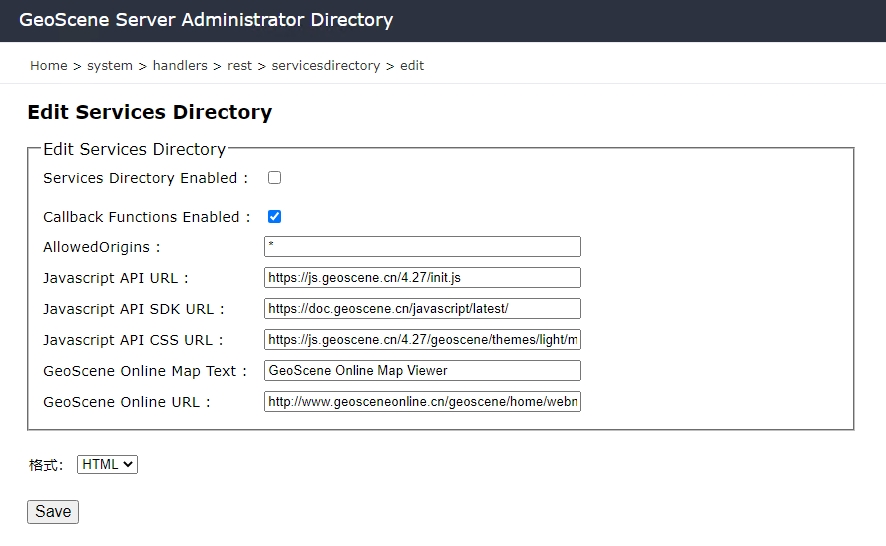
Task: Click the Edit Services Directory page heading
Action: (149, 112)
